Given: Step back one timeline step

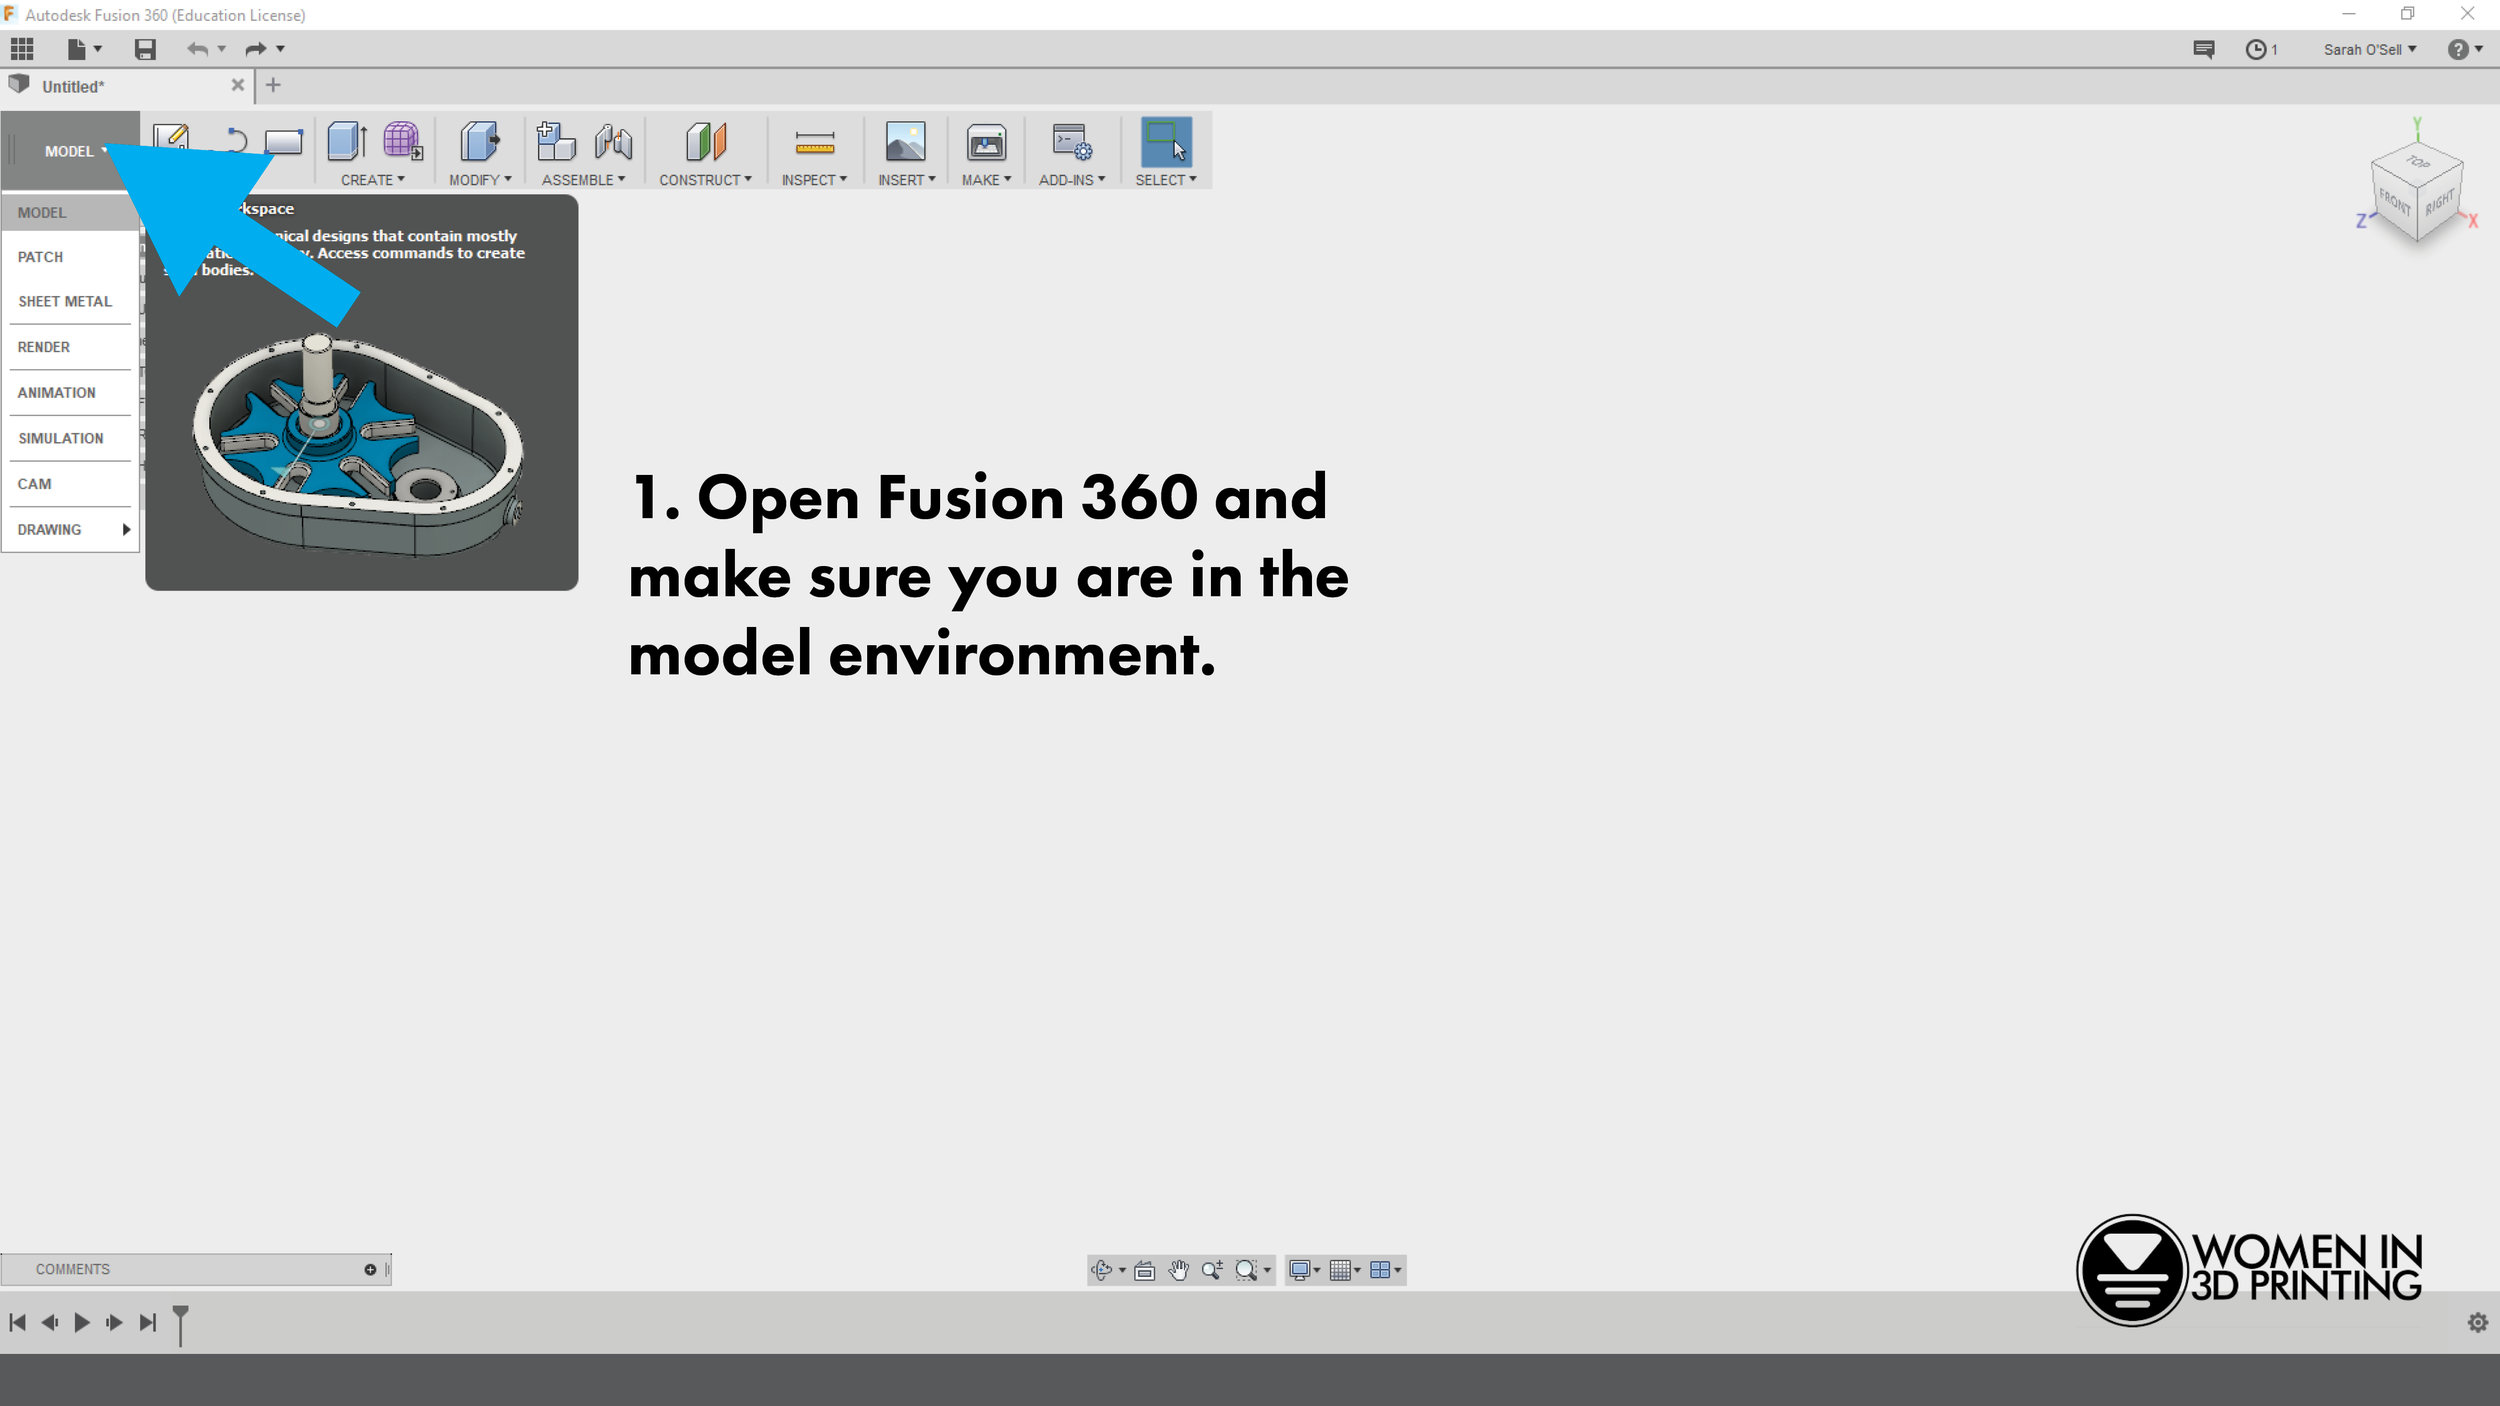Looking at the screenshot, I should (x=50, y=1323).
